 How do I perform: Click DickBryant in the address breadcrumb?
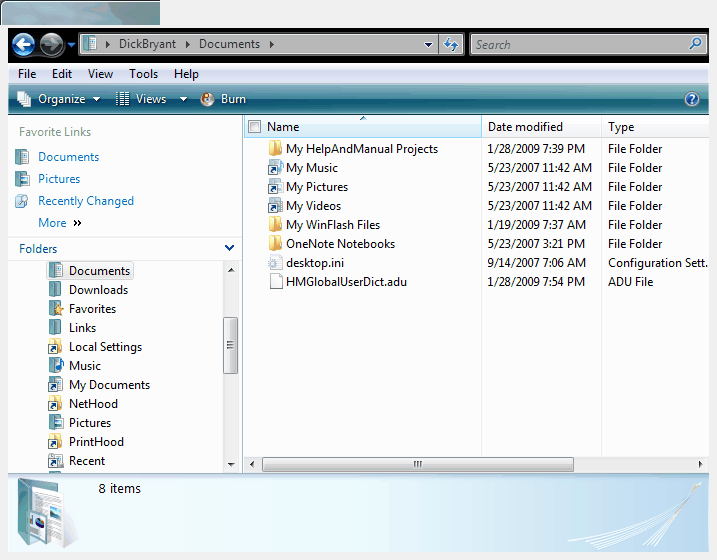[x=147, y=44]
